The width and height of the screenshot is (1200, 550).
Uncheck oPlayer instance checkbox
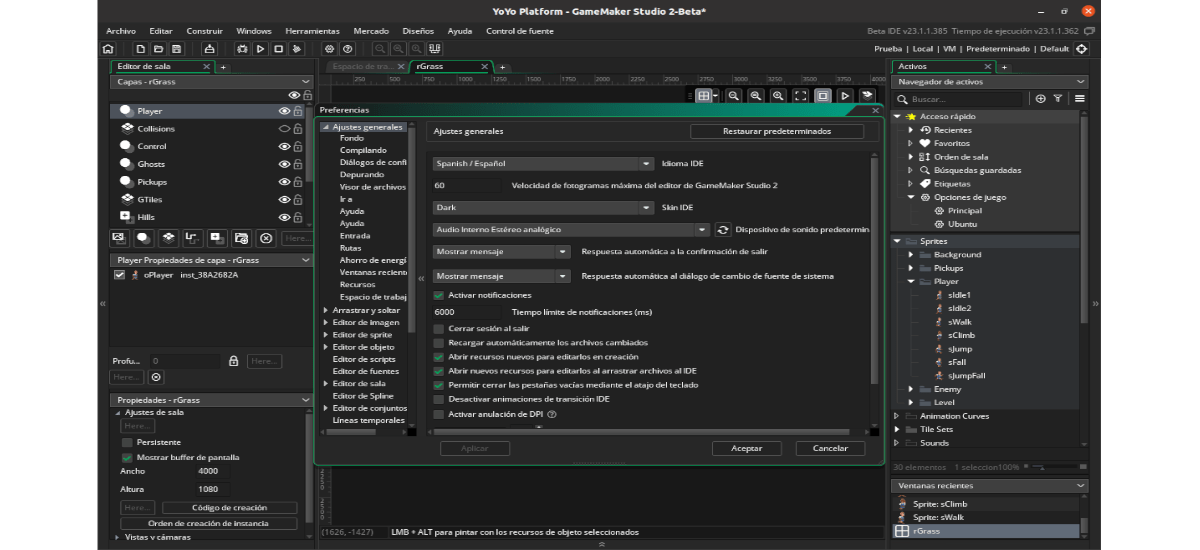coord(120,275)
